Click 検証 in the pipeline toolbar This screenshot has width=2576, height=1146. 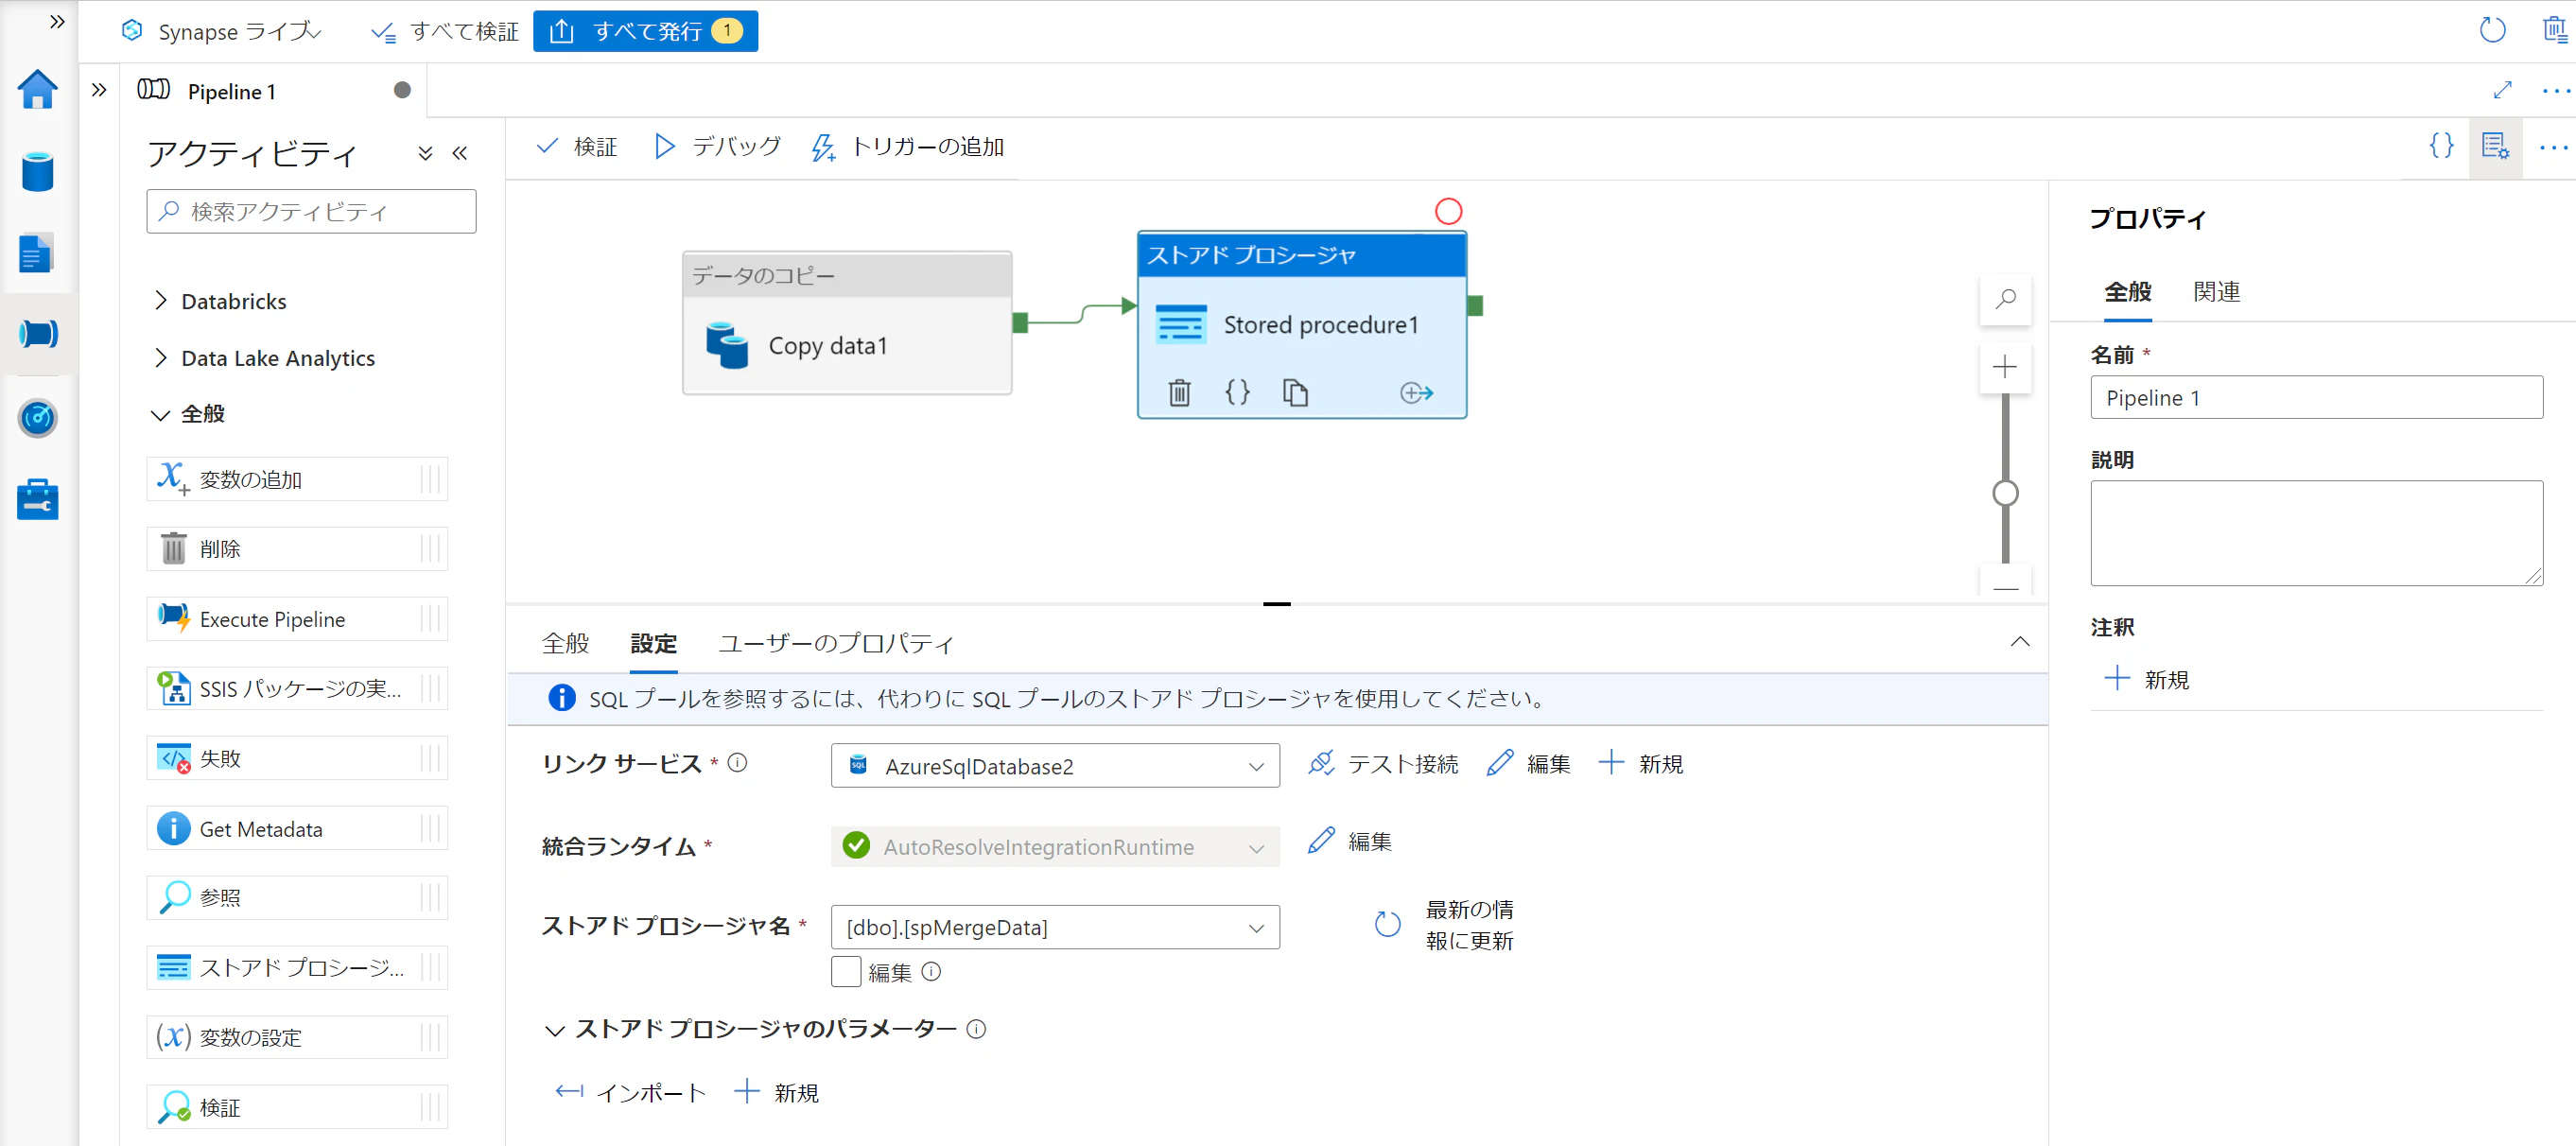pos(577,147)
